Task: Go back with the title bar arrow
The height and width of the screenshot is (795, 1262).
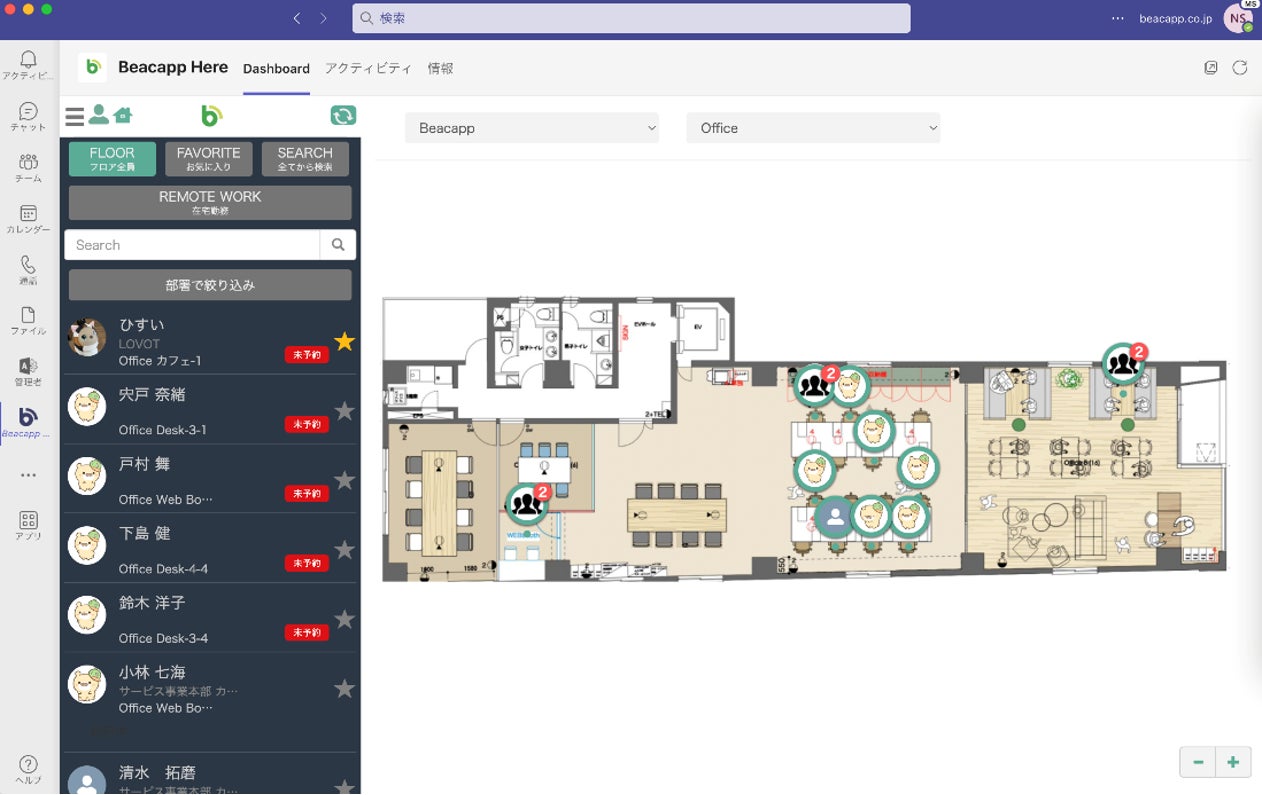Action: 297,18
